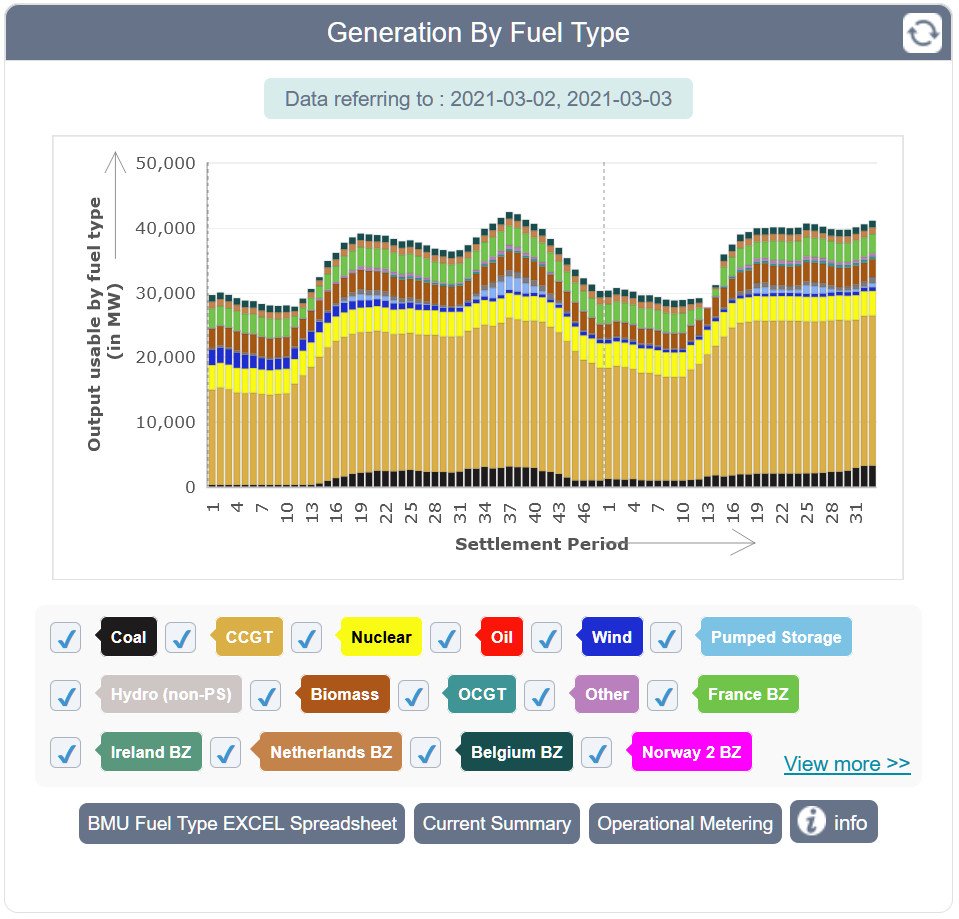The width and height of the screenshot is (959, 919).
Task: Uncheck the OCGT checkbox
Action: pos(413,695)
